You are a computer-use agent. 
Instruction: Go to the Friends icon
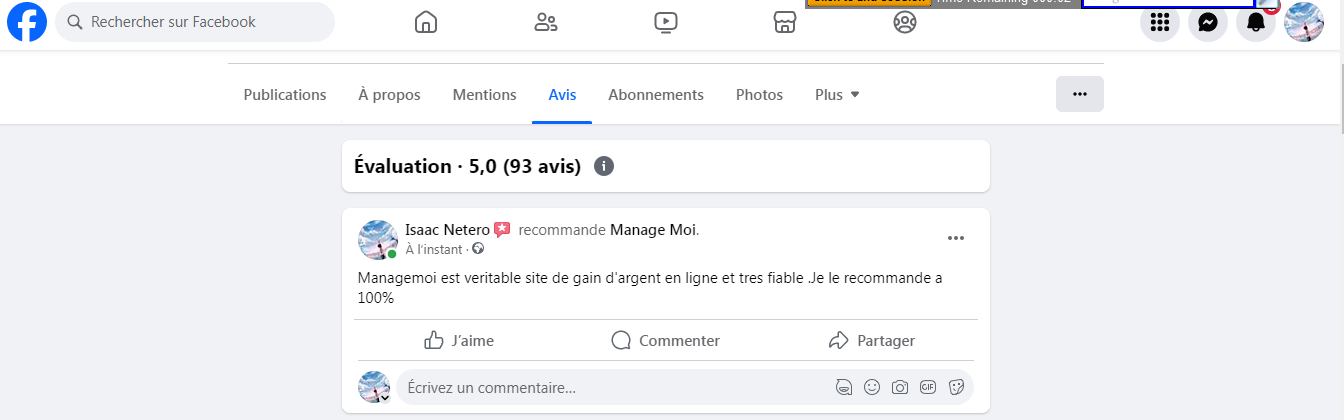(546, 22)
